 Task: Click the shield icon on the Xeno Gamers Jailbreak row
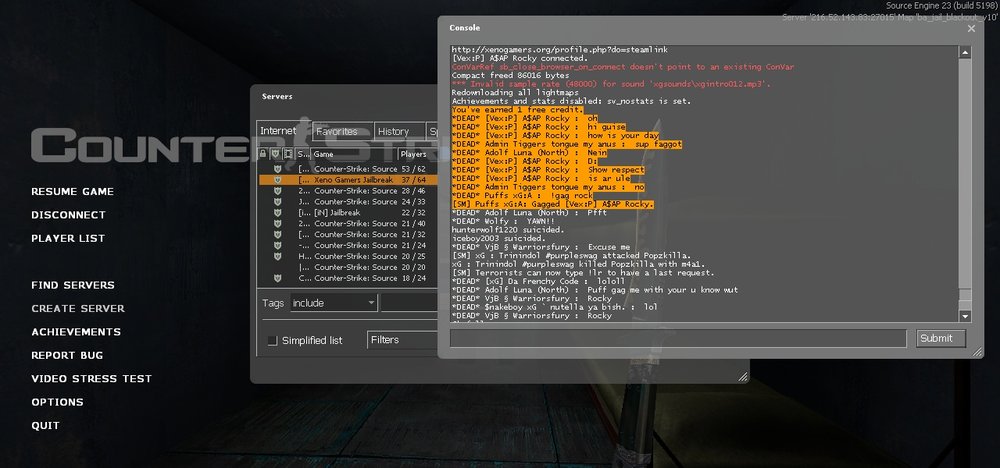tap(277, 180)
